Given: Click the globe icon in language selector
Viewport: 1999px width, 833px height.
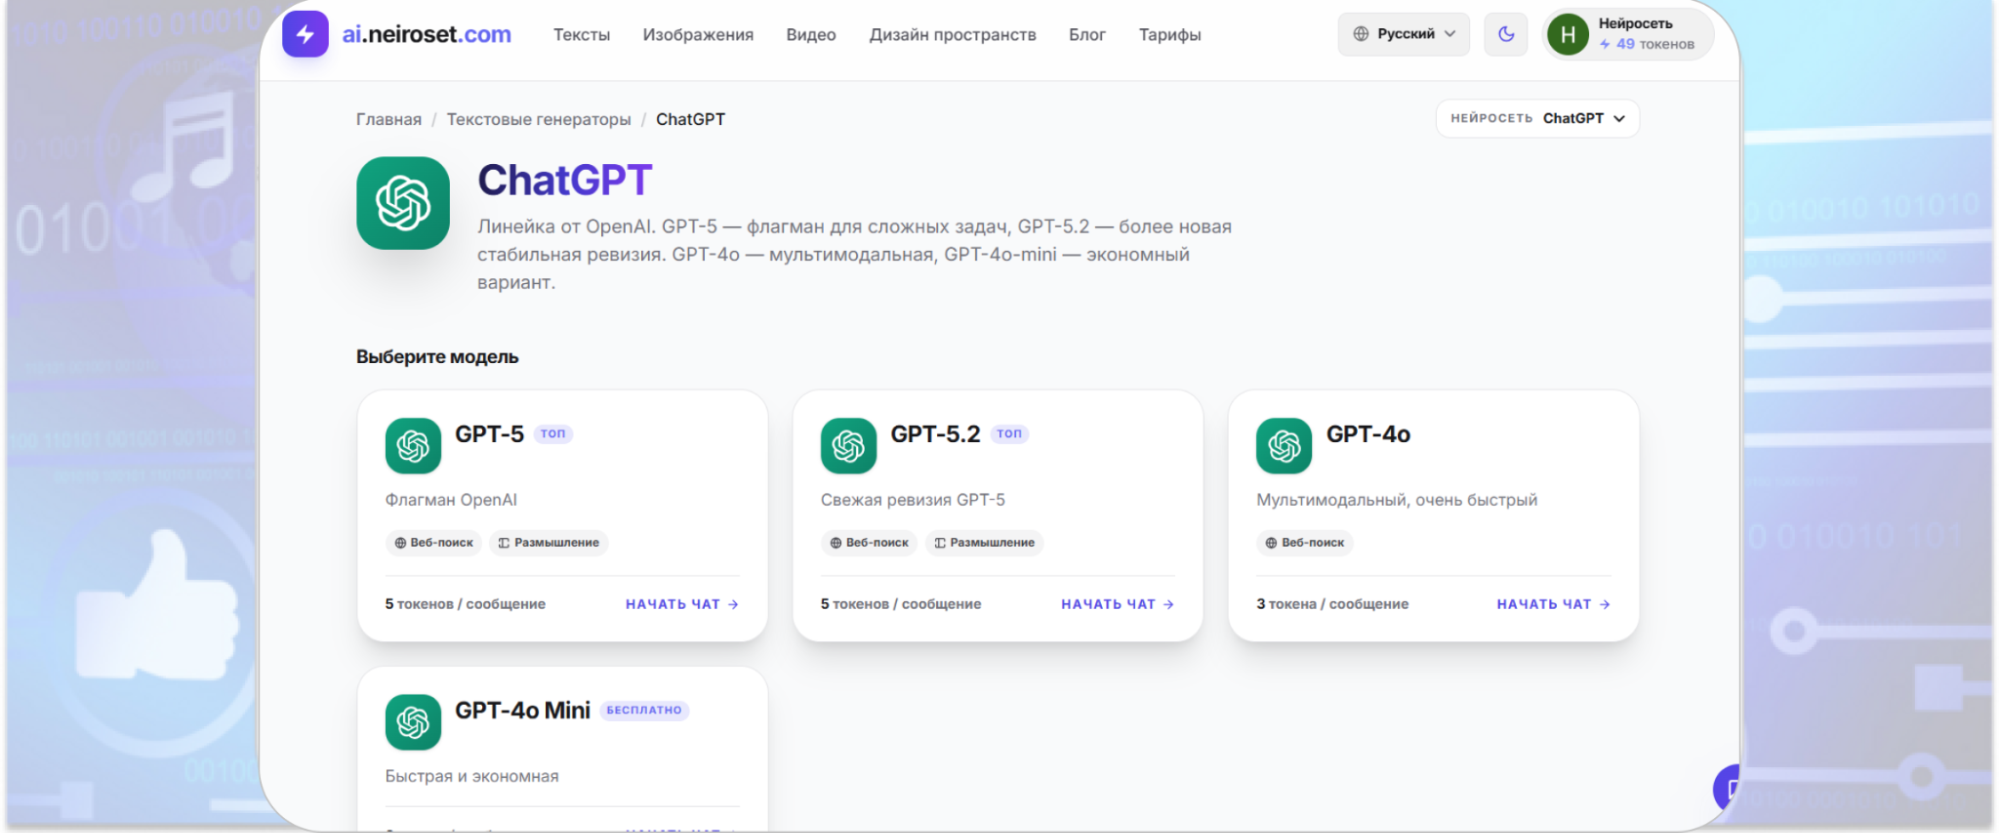Looking at the screenshot, I should [x=1361, y=34].
